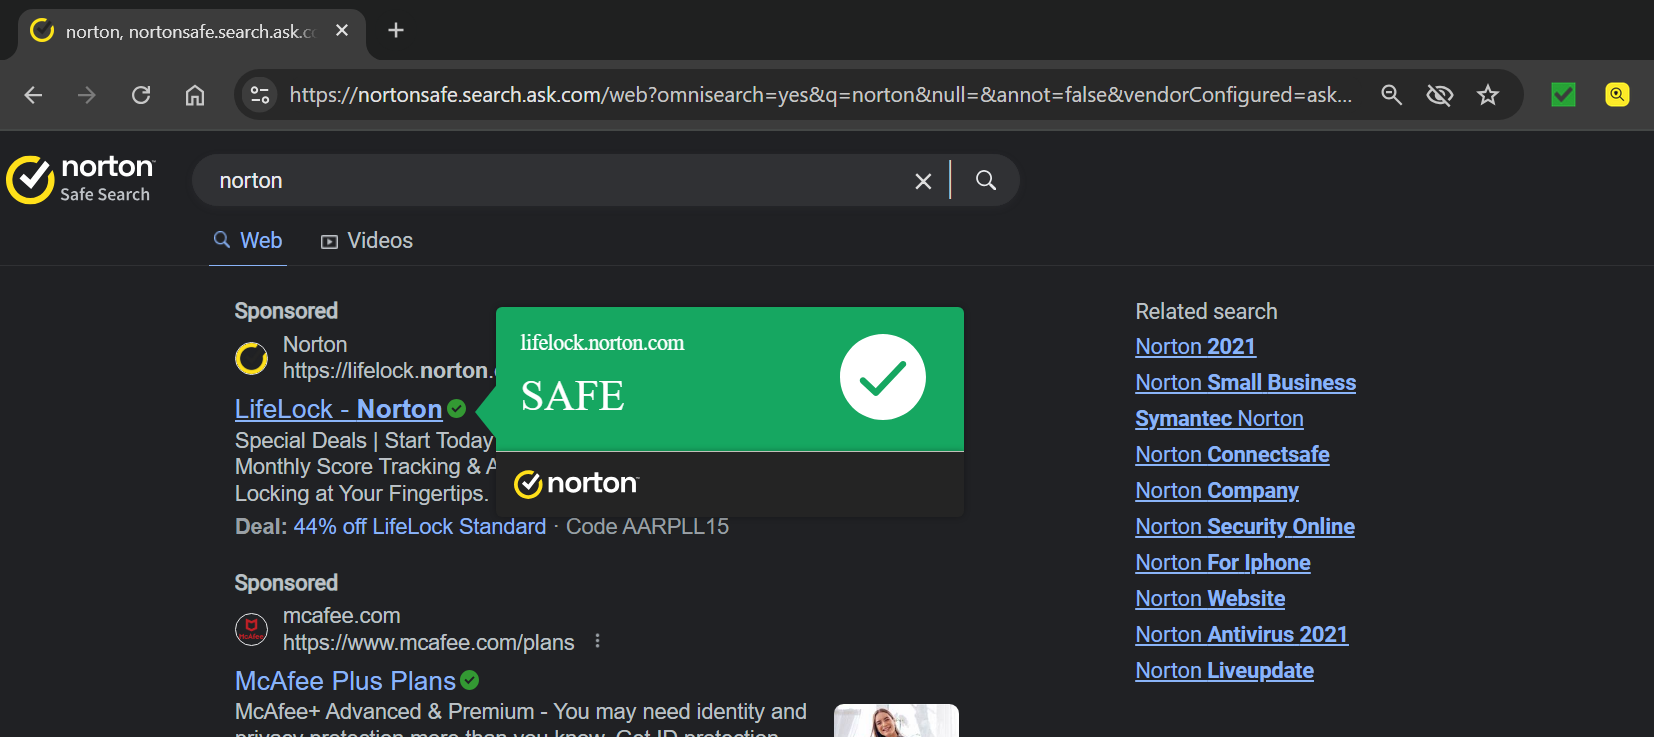Open the LifeLock - Norton sponsored link
The image size is (1654, 737).
[x=338, y=409]
